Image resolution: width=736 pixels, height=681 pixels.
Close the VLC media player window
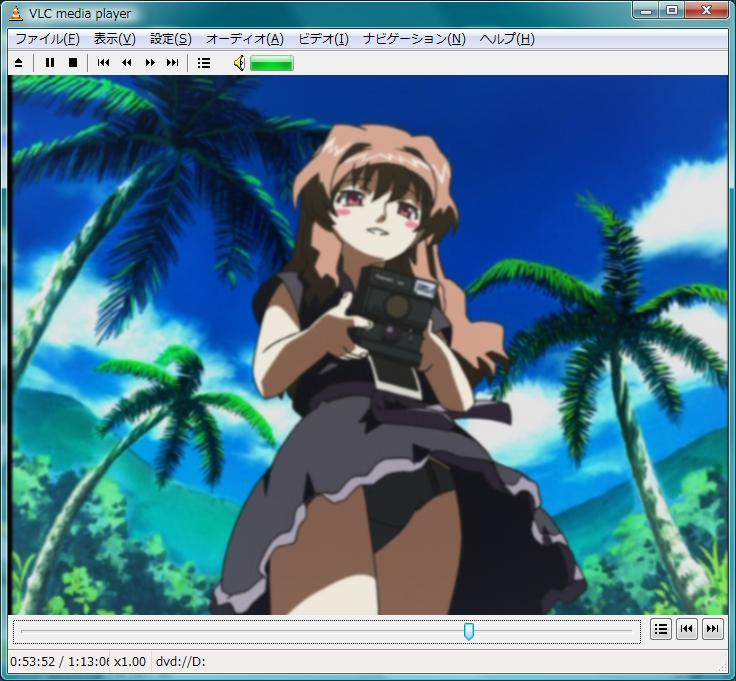click(x=706, y=11)
